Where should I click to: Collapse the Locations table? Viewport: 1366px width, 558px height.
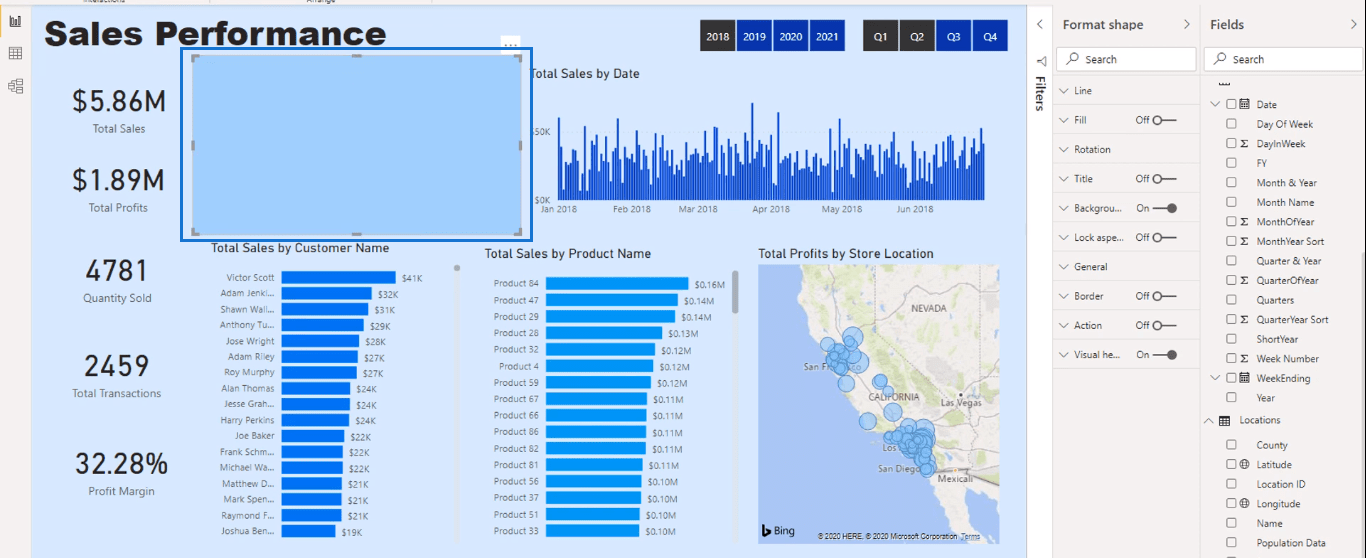coord(1210,421)
